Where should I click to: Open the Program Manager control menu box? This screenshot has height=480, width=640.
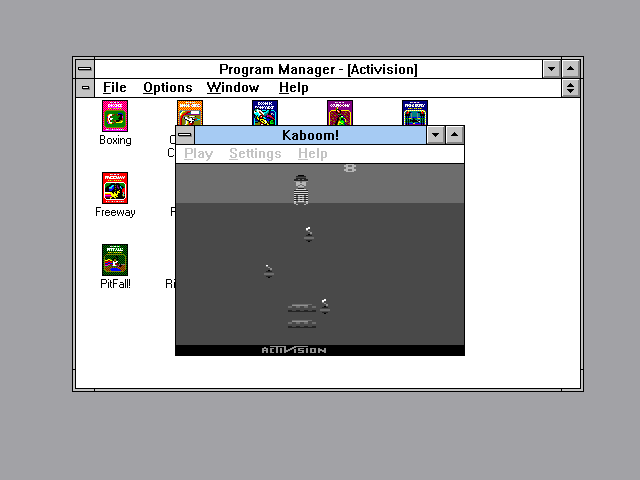pos(85,69)
